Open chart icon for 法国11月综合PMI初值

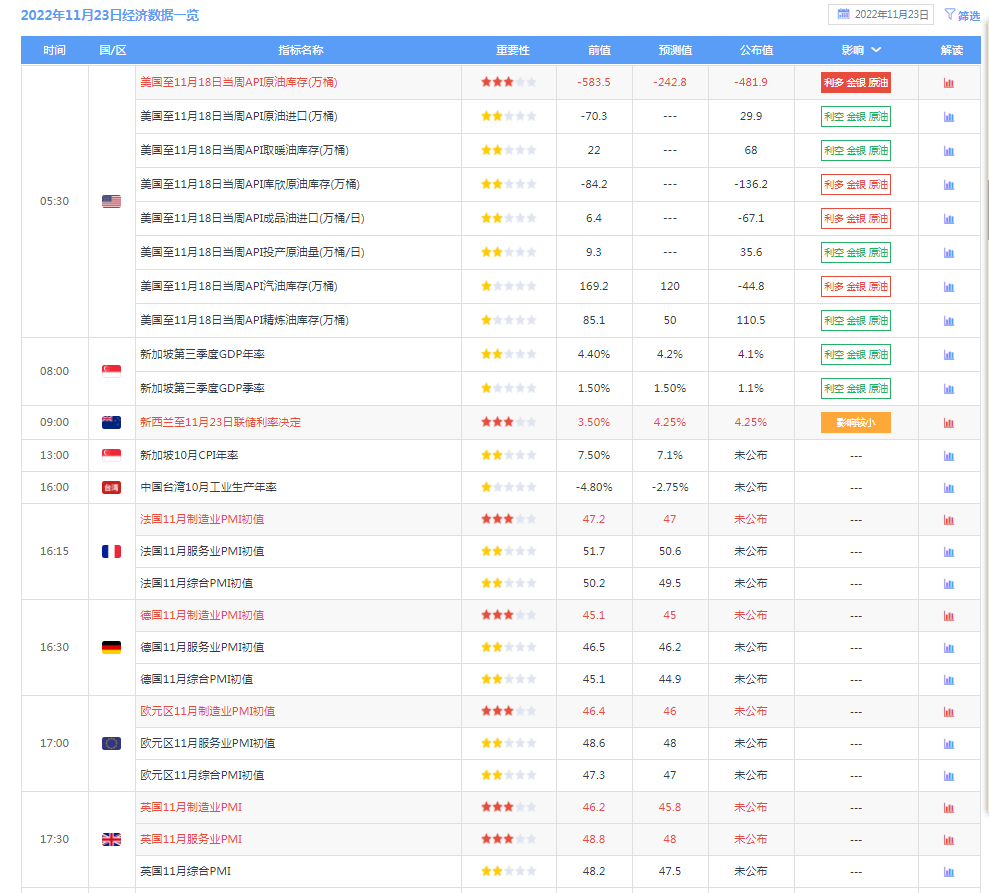(949, 584)
